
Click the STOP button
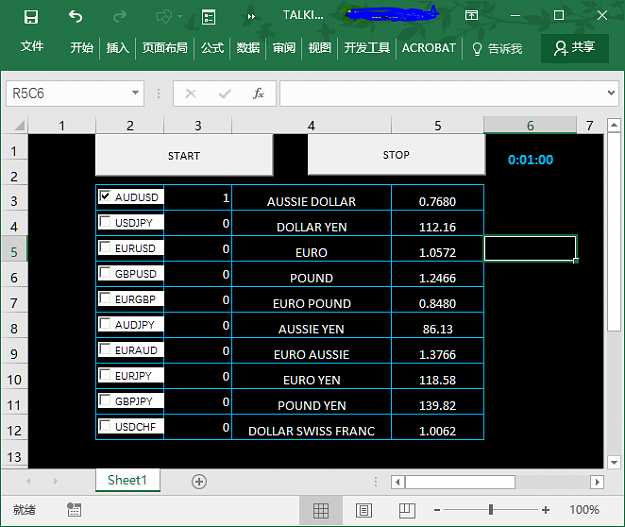click(396, 155)
